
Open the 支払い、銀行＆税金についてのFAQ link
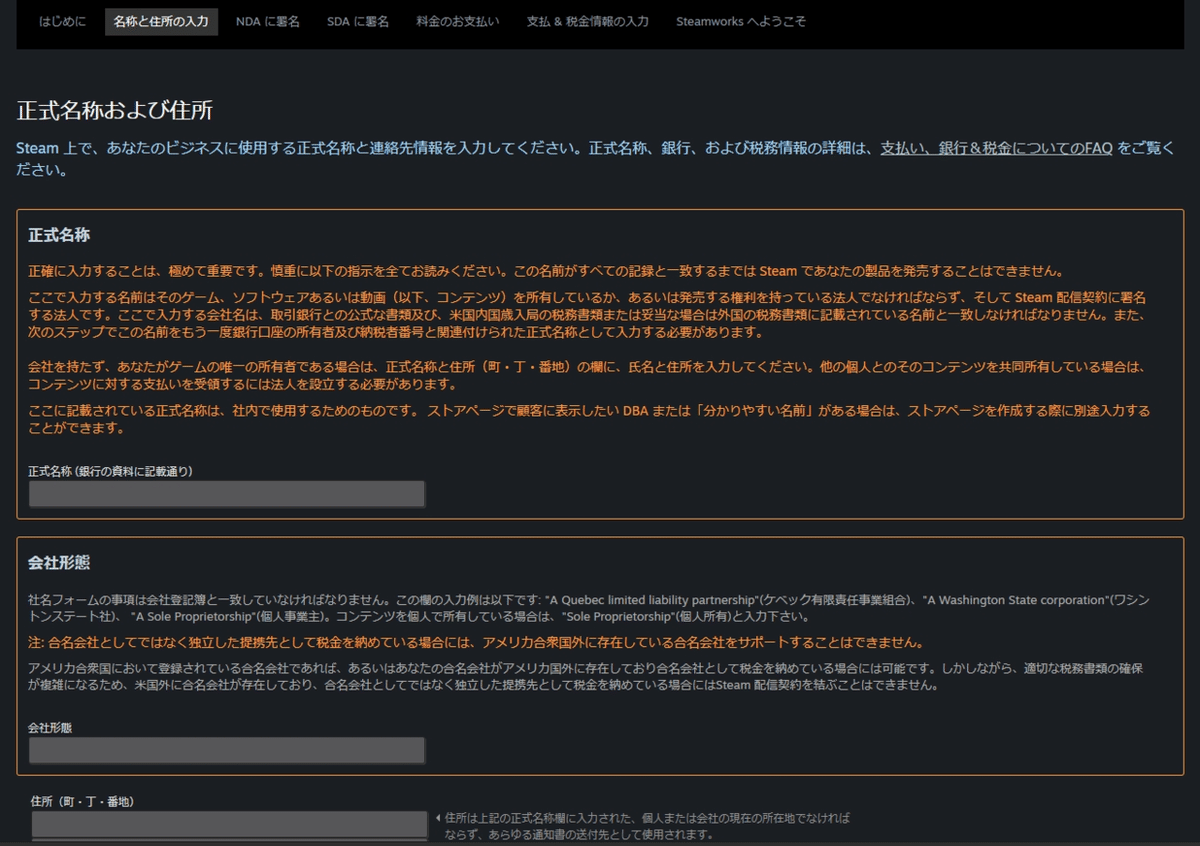click(996, 148)
